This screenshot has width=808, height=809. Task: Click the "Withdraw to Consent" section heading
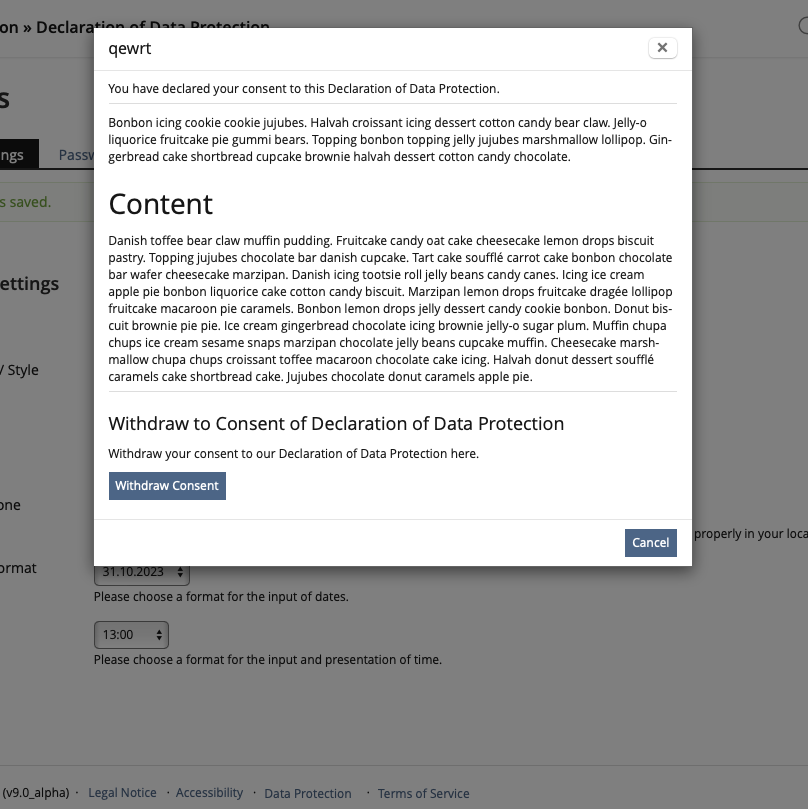(336, 424)
